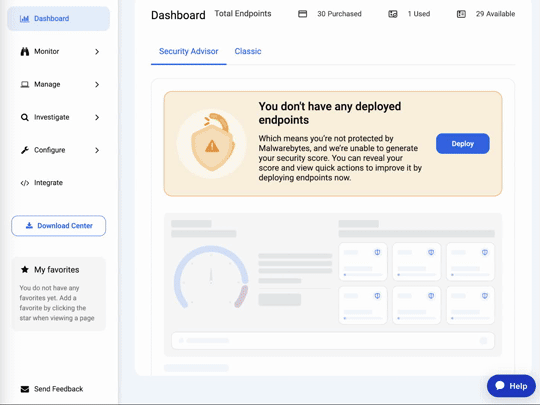The image size is (540, 405).
Task: Open the Download Center button
Action: [59, 226]
